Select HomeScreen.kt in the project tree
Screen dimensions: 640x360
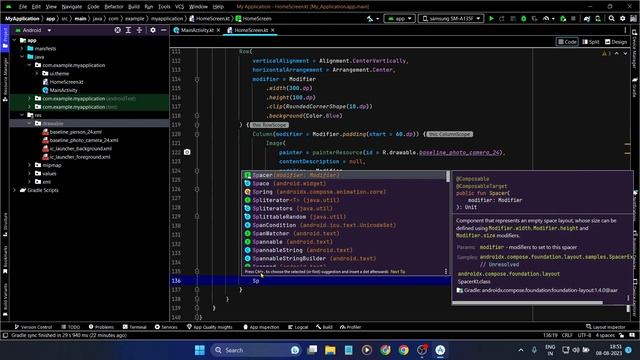pos(63,82)
